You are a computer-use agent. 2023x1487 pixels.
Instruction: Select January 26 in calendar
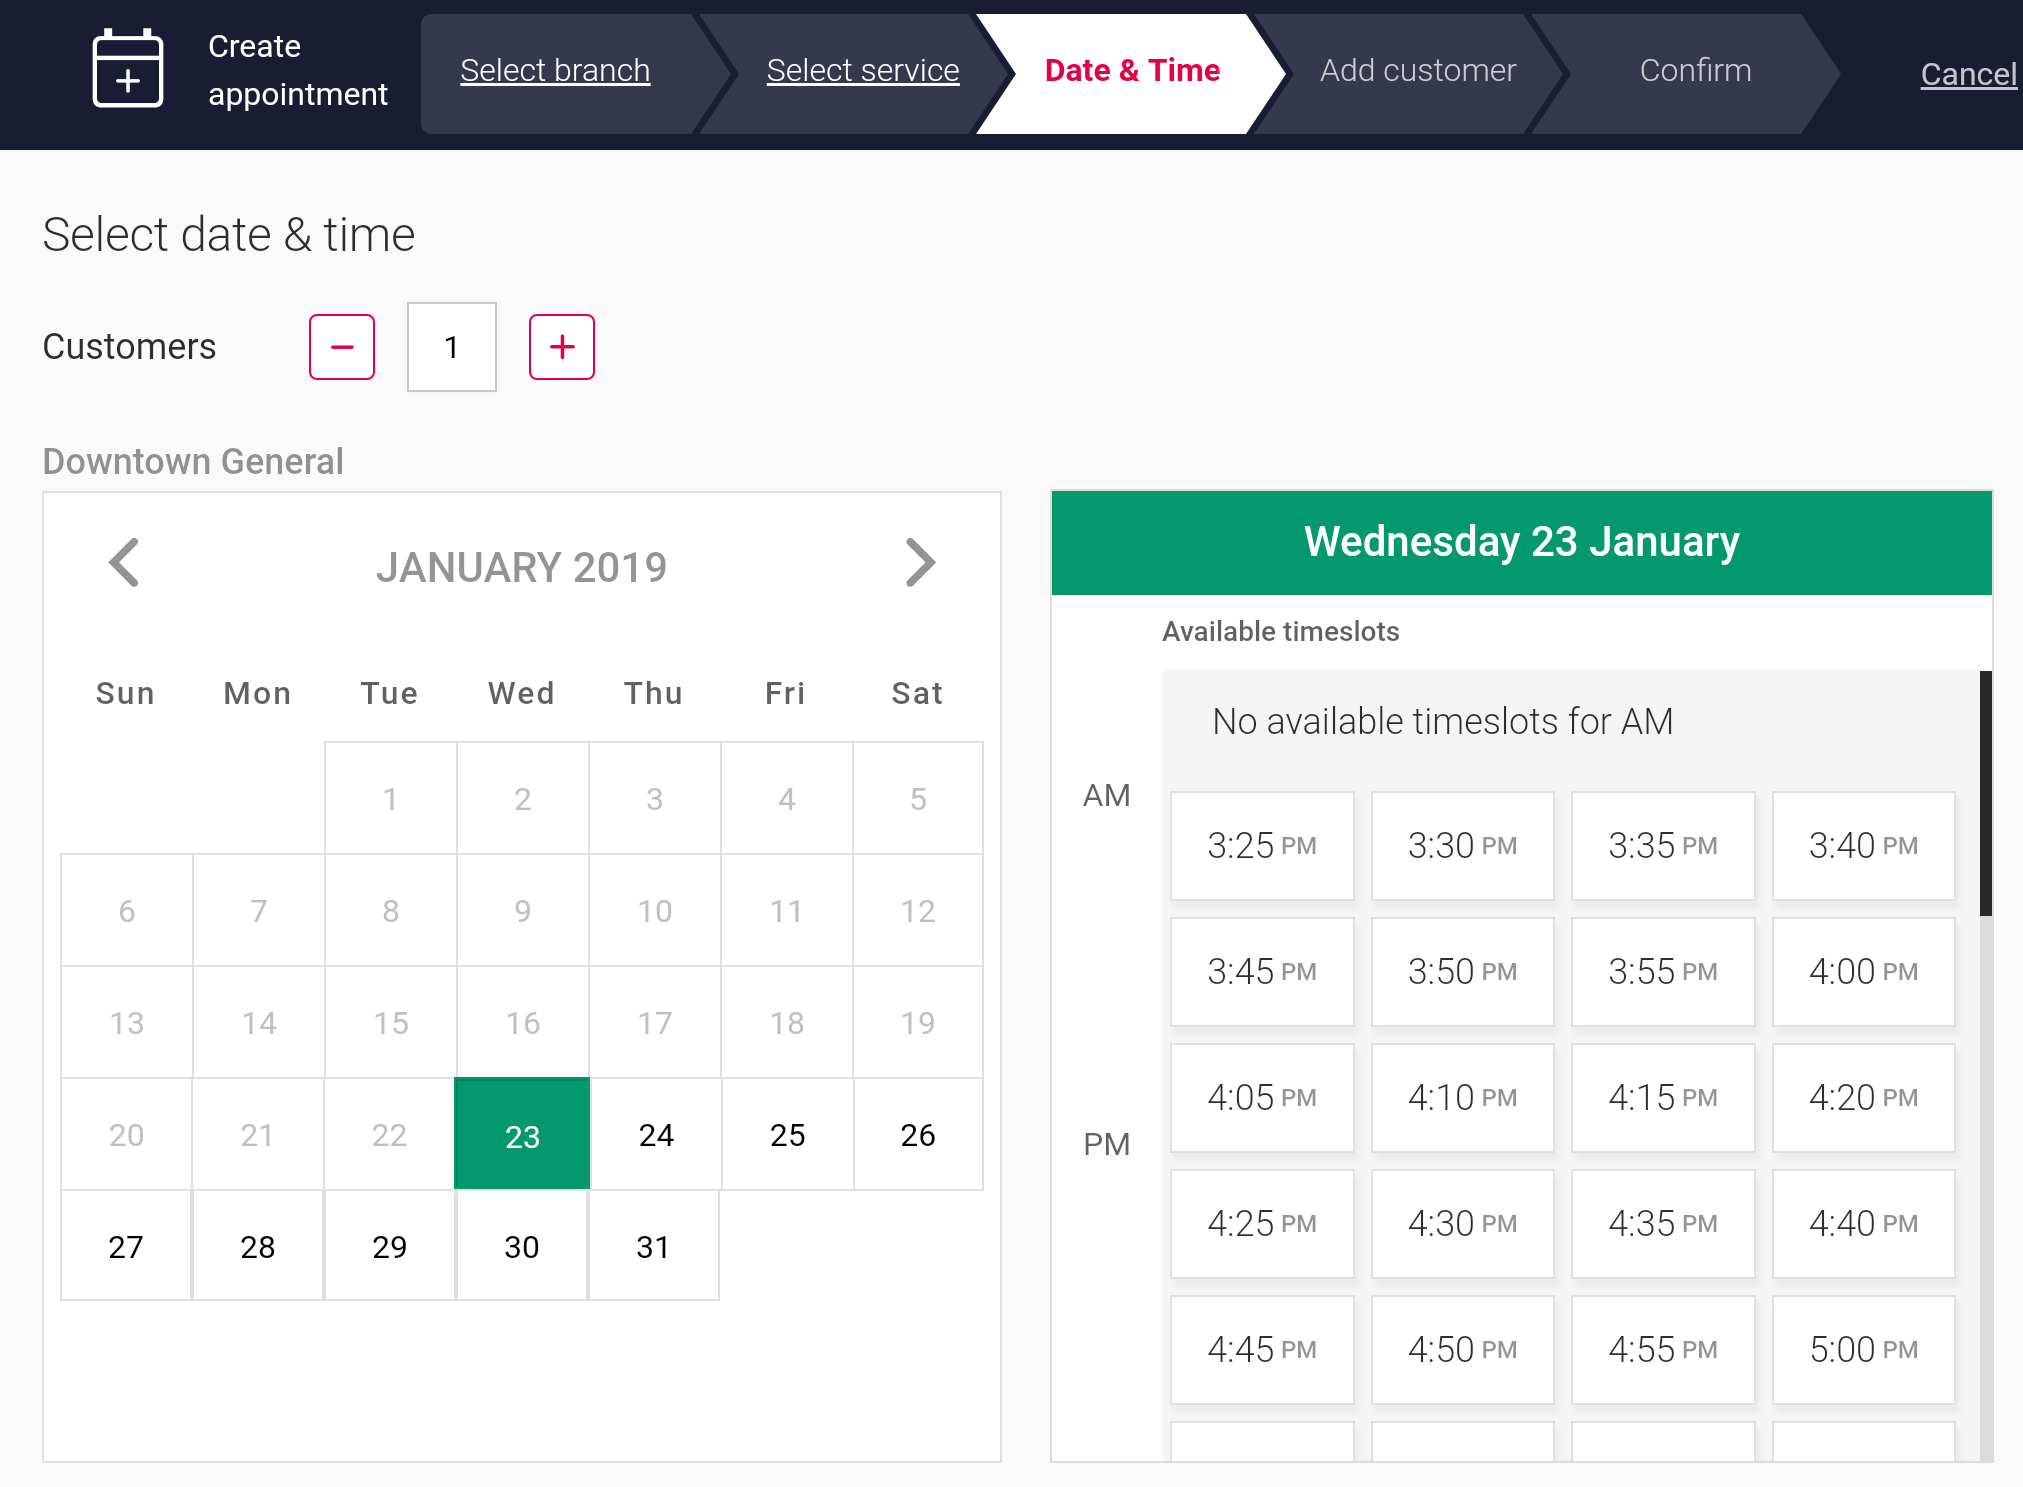[918, 1134]
